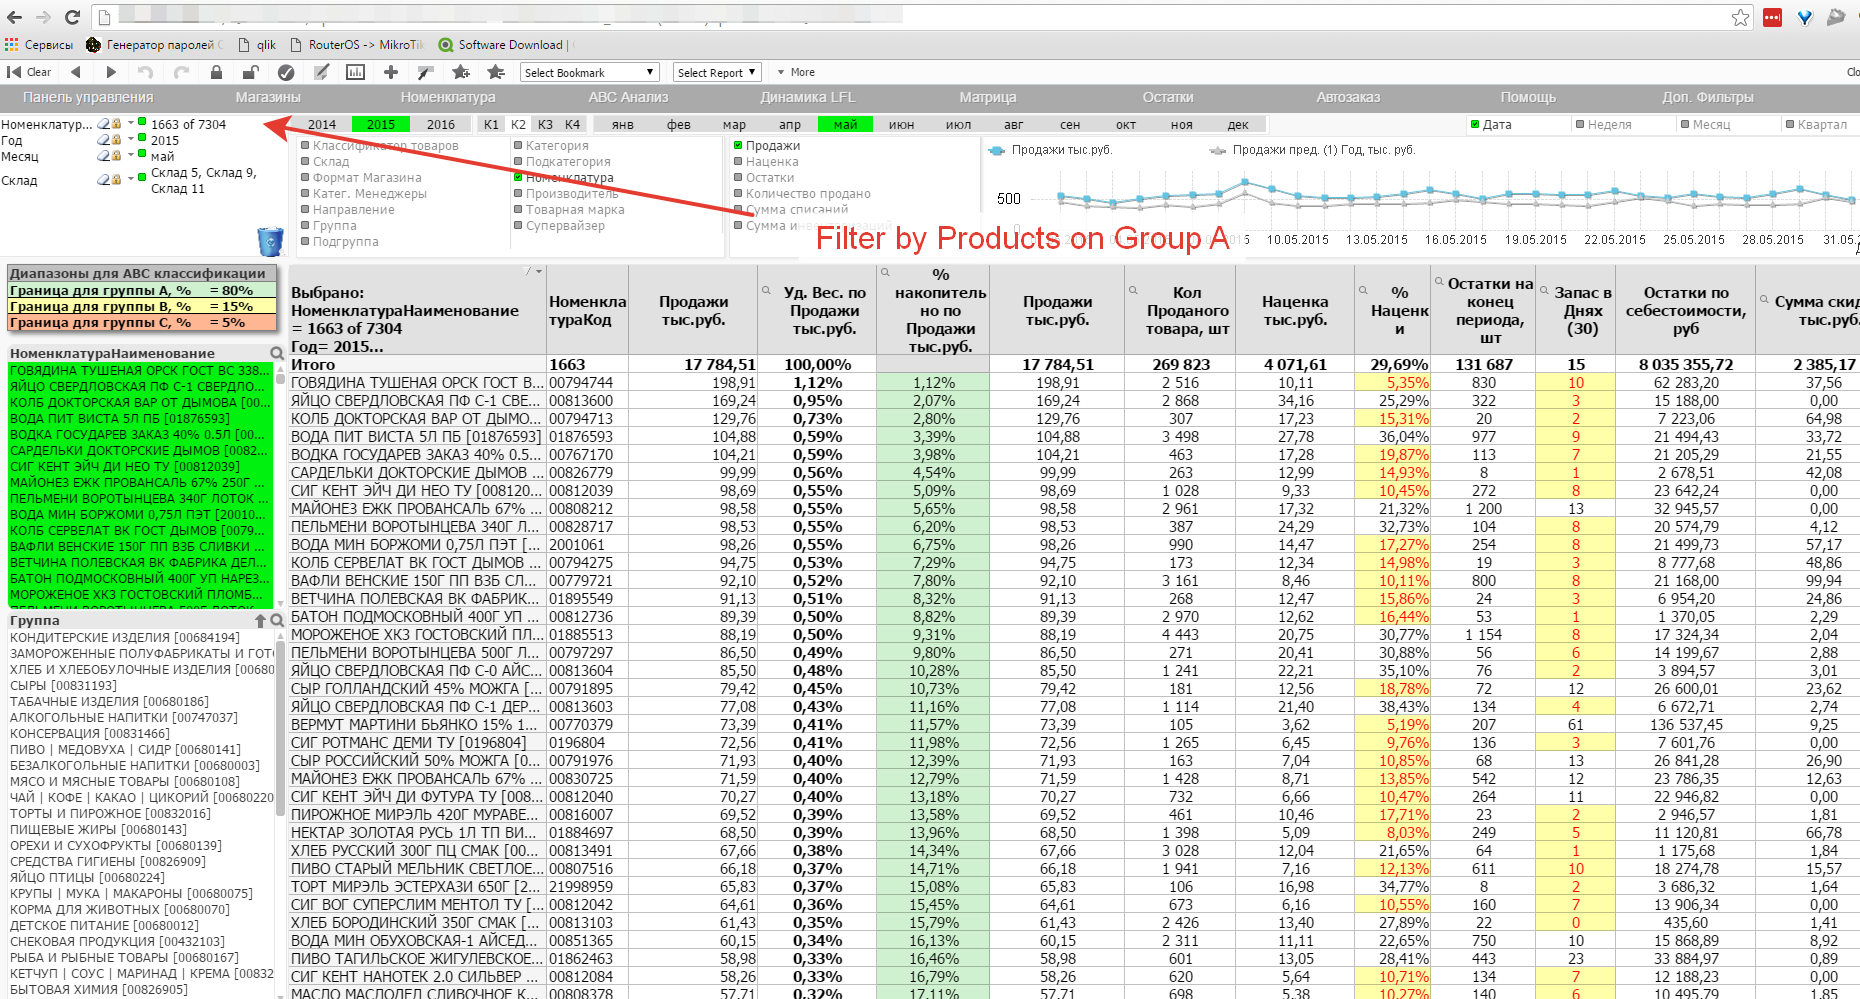Click the Clear selections toolbar button

point(29,72)
